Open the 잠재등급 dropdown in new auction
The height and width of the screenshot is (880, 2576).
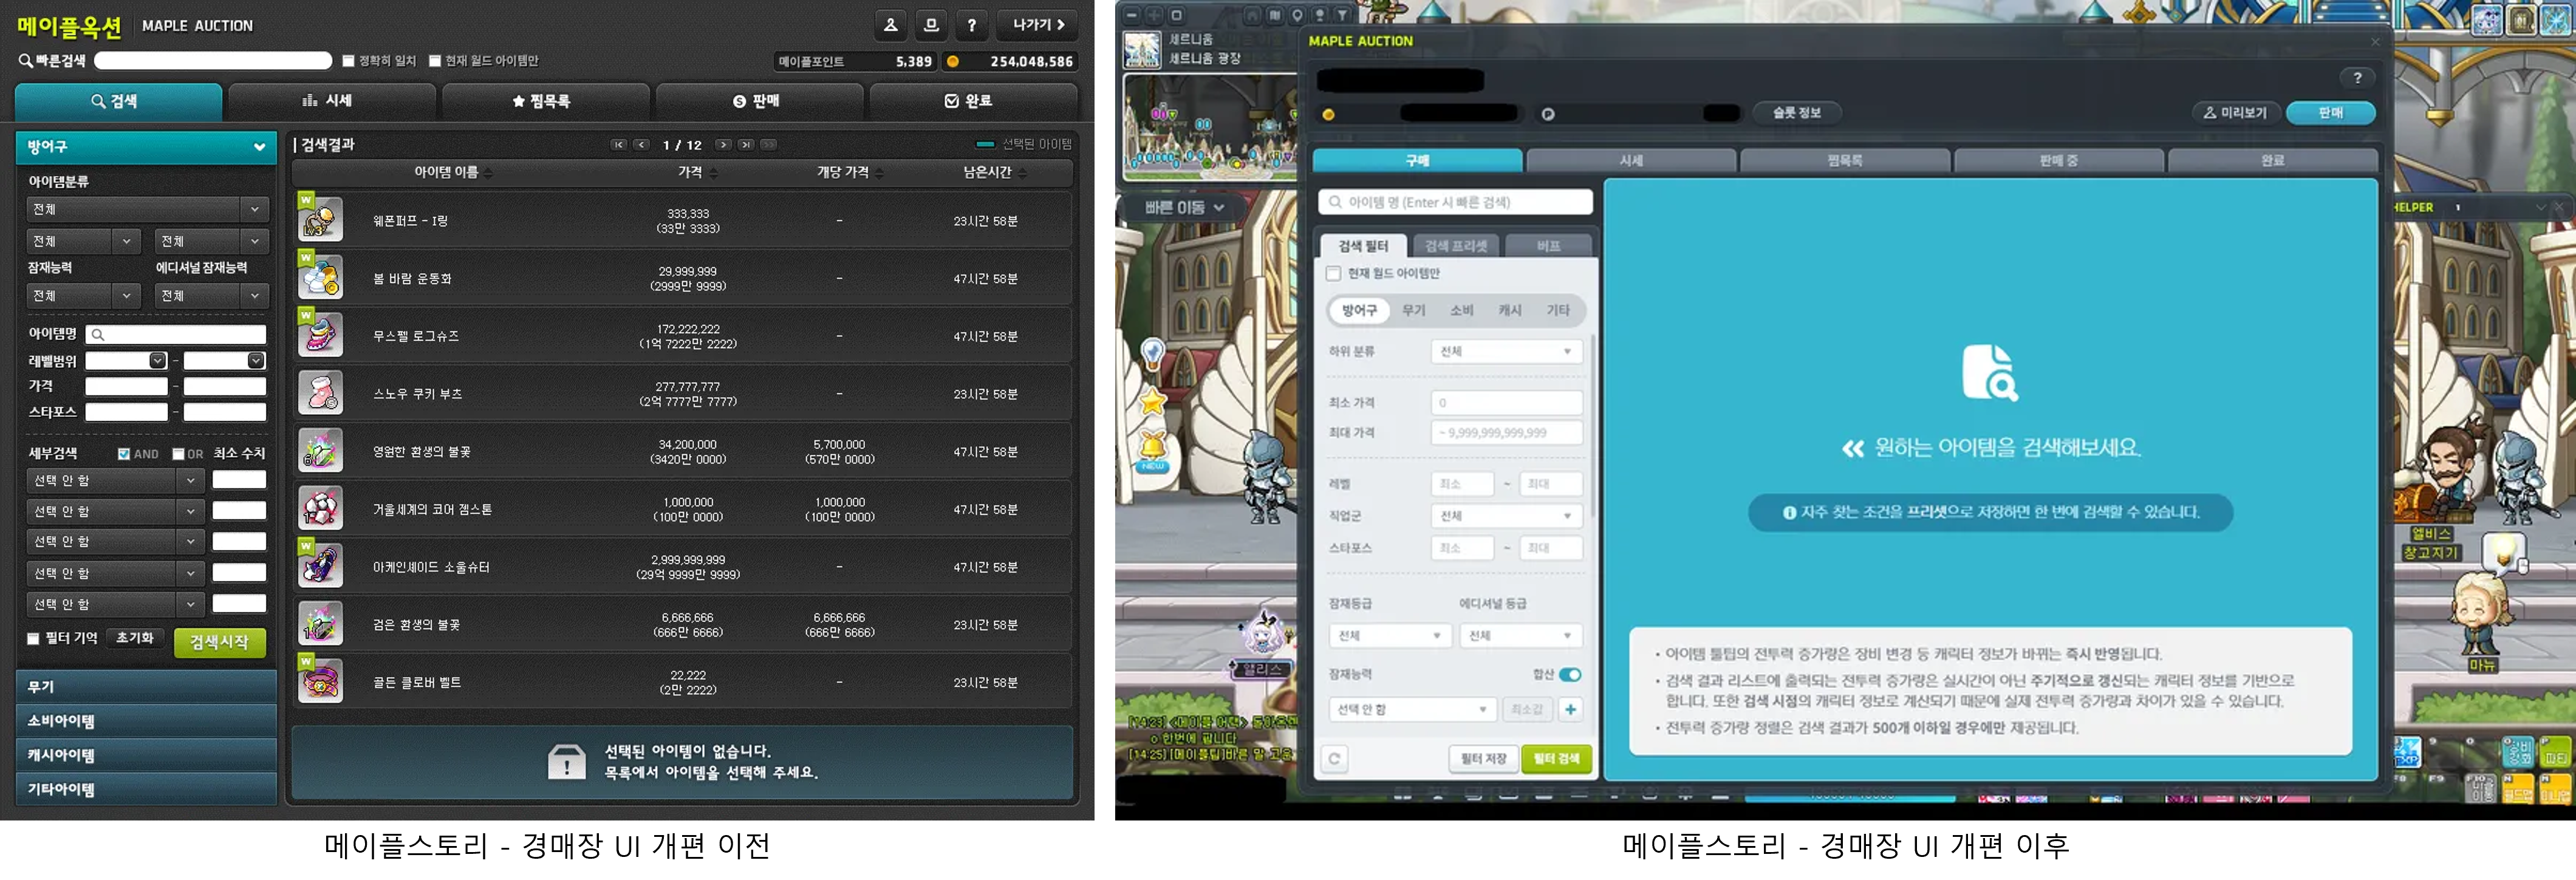pos(1389,636)
